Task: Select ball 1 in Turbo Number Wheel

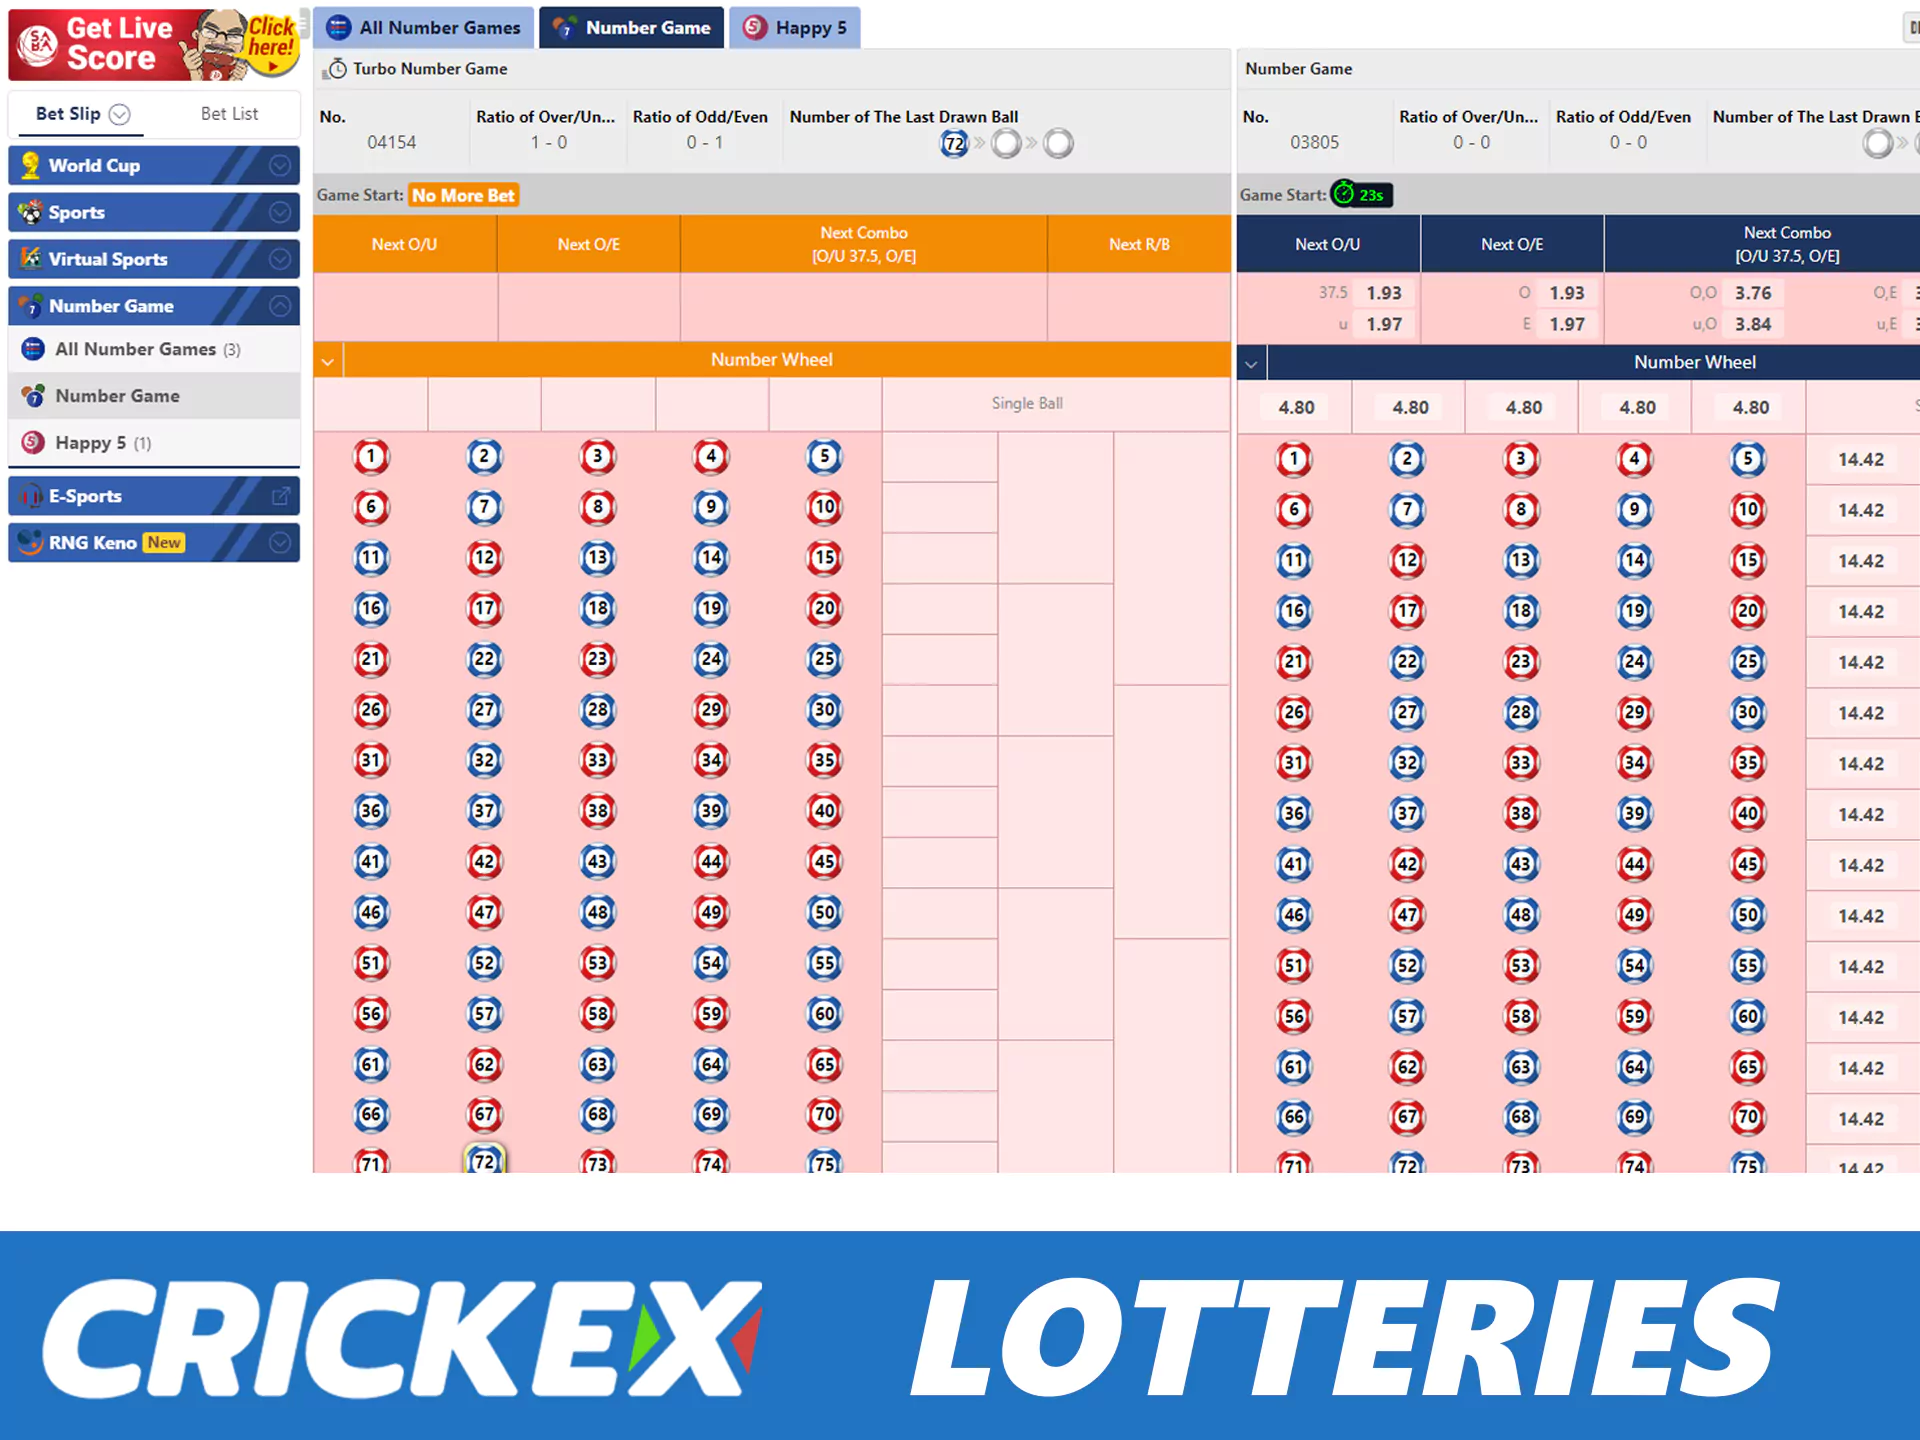Action: (x=371, y=457)
